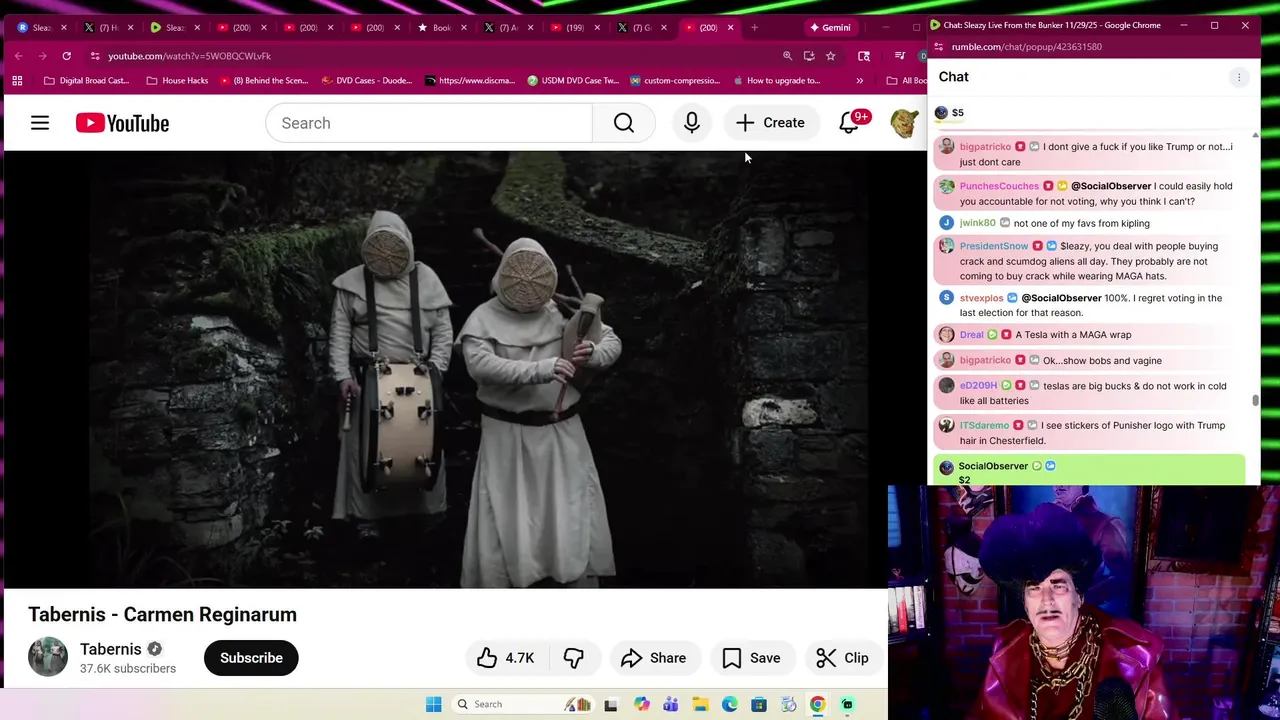Screen dimensions: 1280x720
Task: Open File Explorer from the taskbar
Action: 700,704
